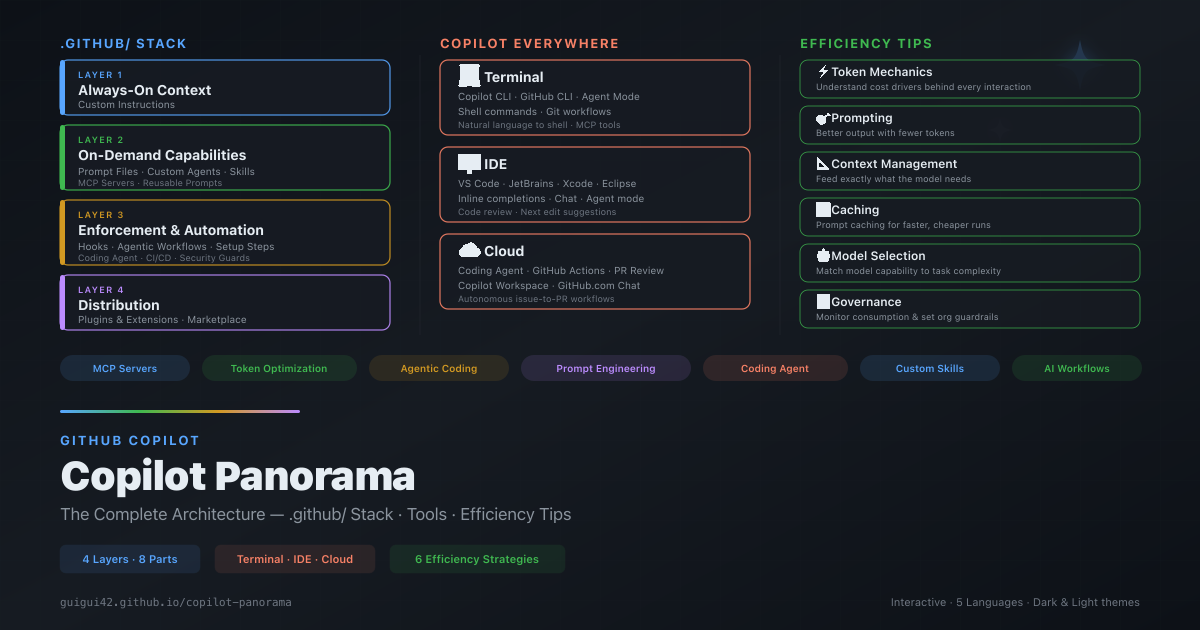Click the .GITHUB/ STACK heading
Screen dimensions: 1200x630
point(123,44)
